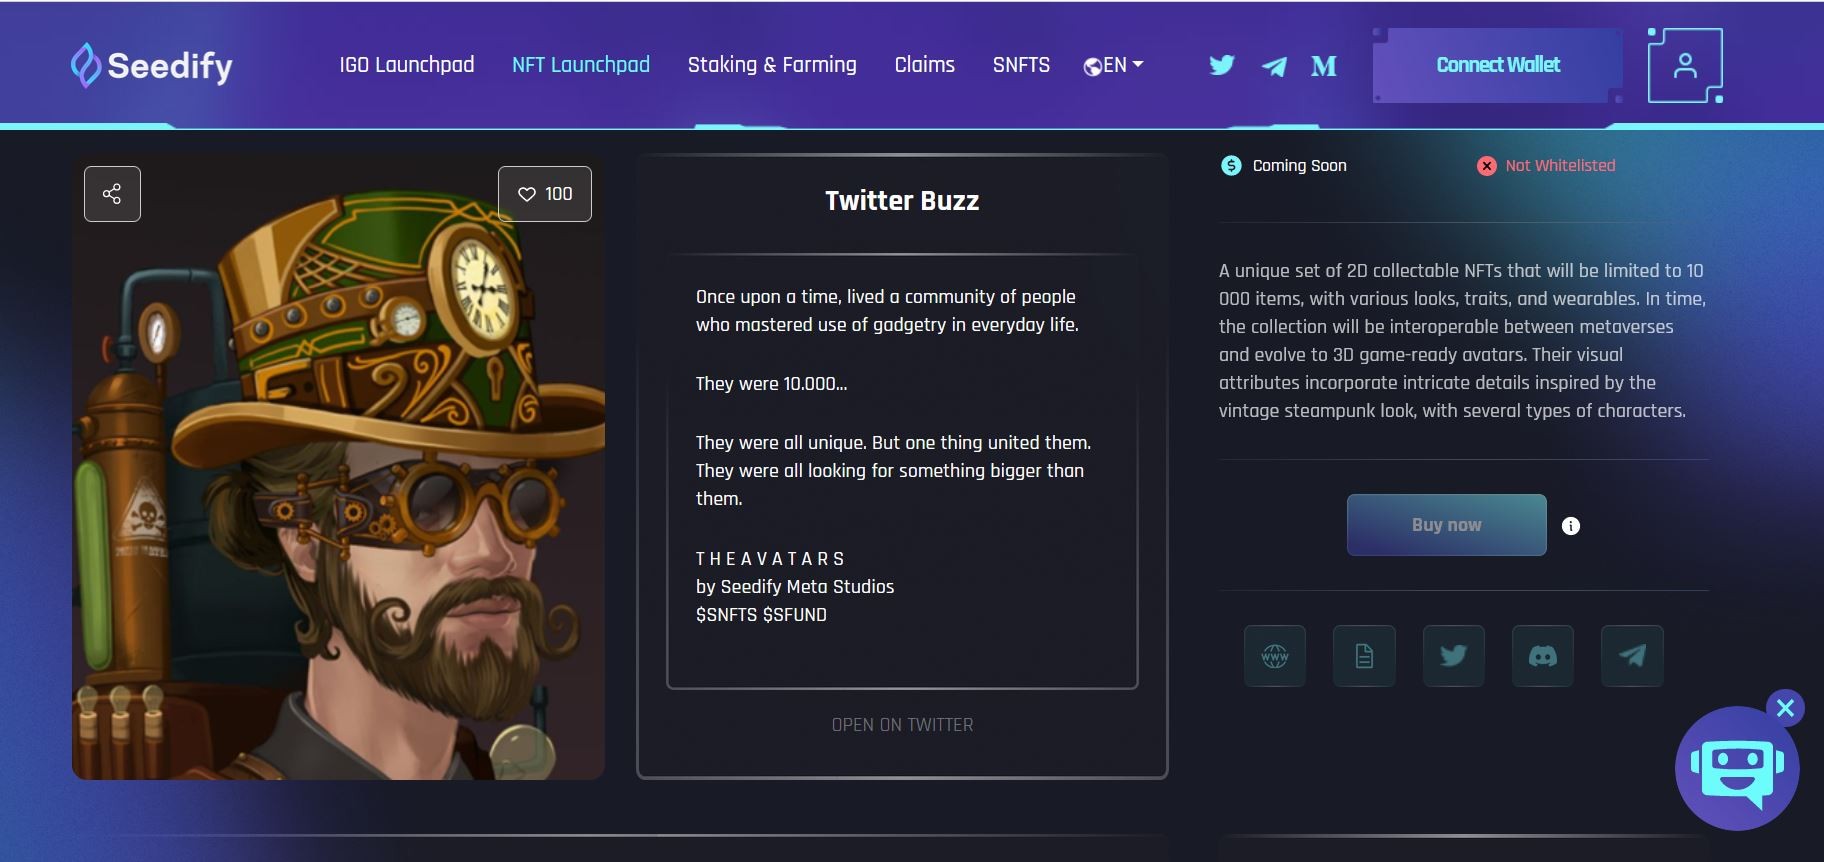Viewport: 1824px width, 862px height.
Task: Click the Twitter Buzz heading
Action: tap(902, 201)
